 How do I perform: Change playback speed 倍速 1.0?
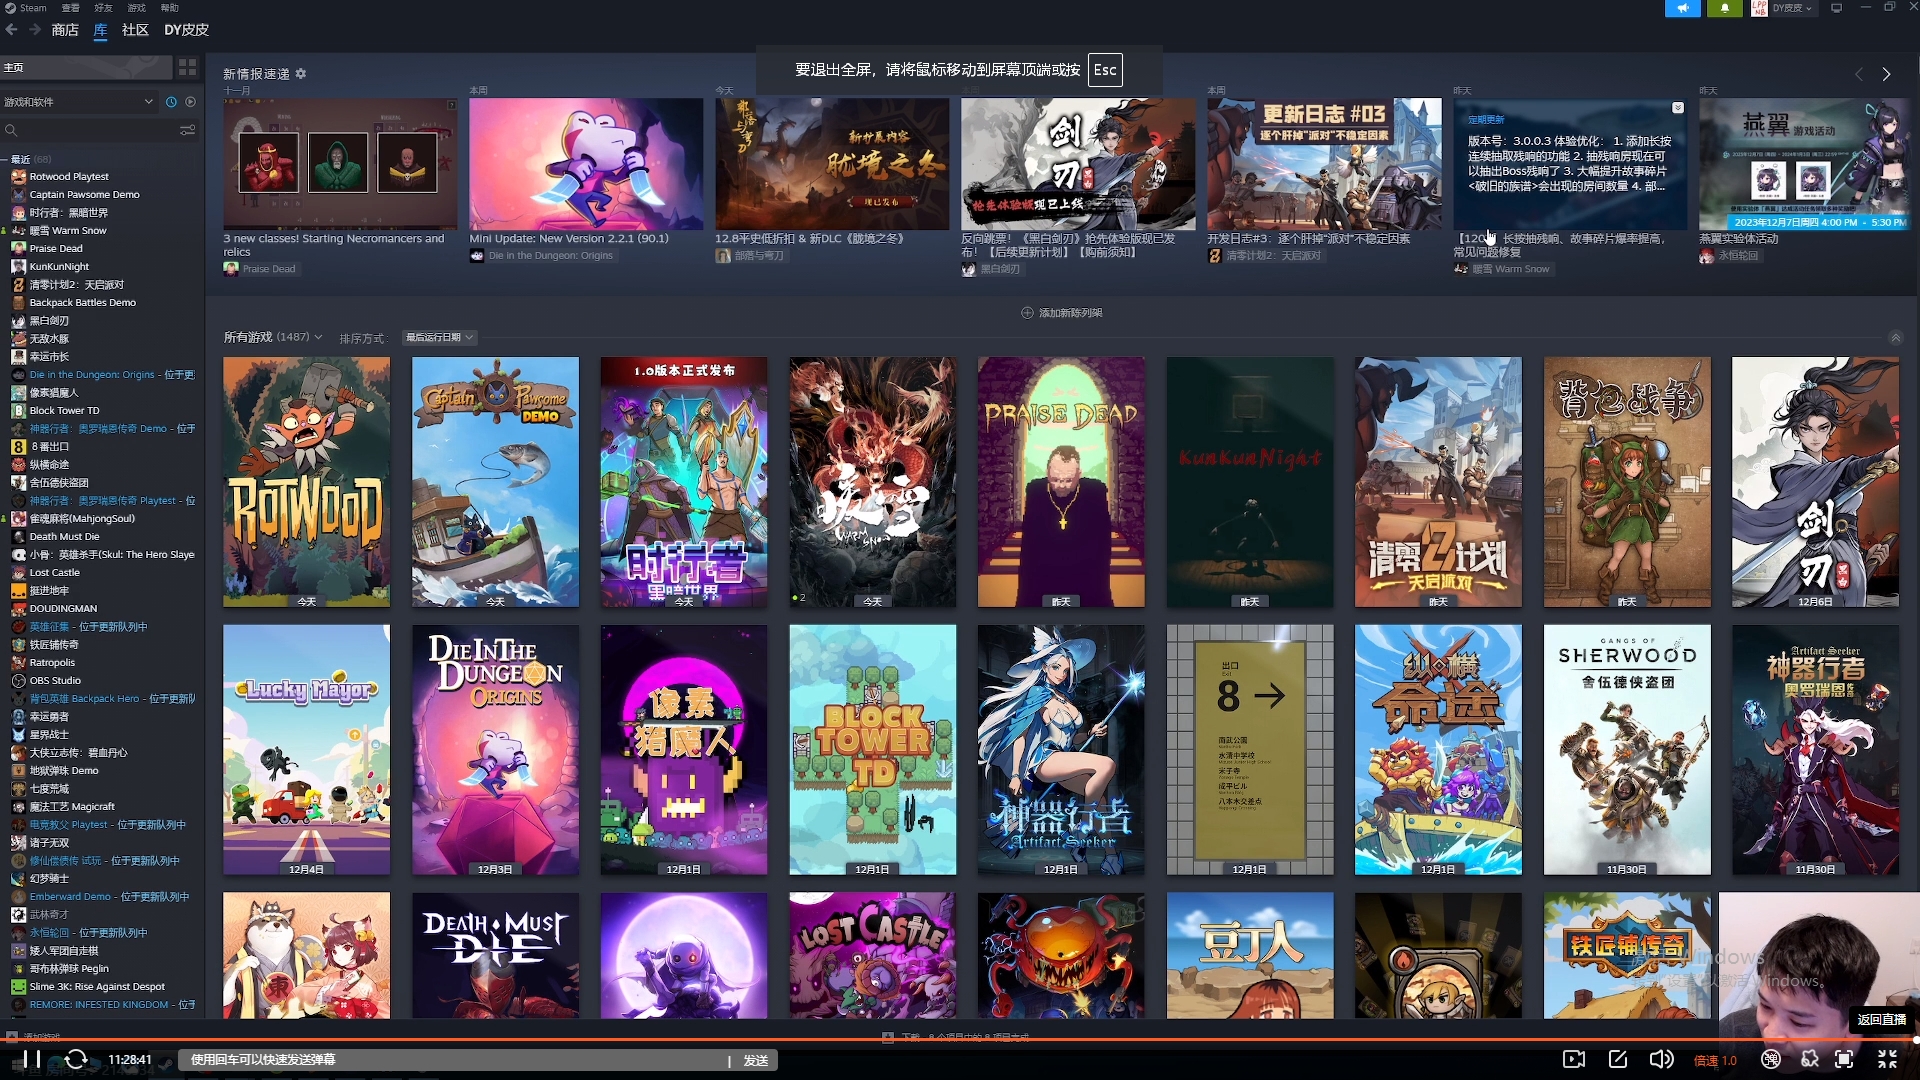tap(1715, 1060)
